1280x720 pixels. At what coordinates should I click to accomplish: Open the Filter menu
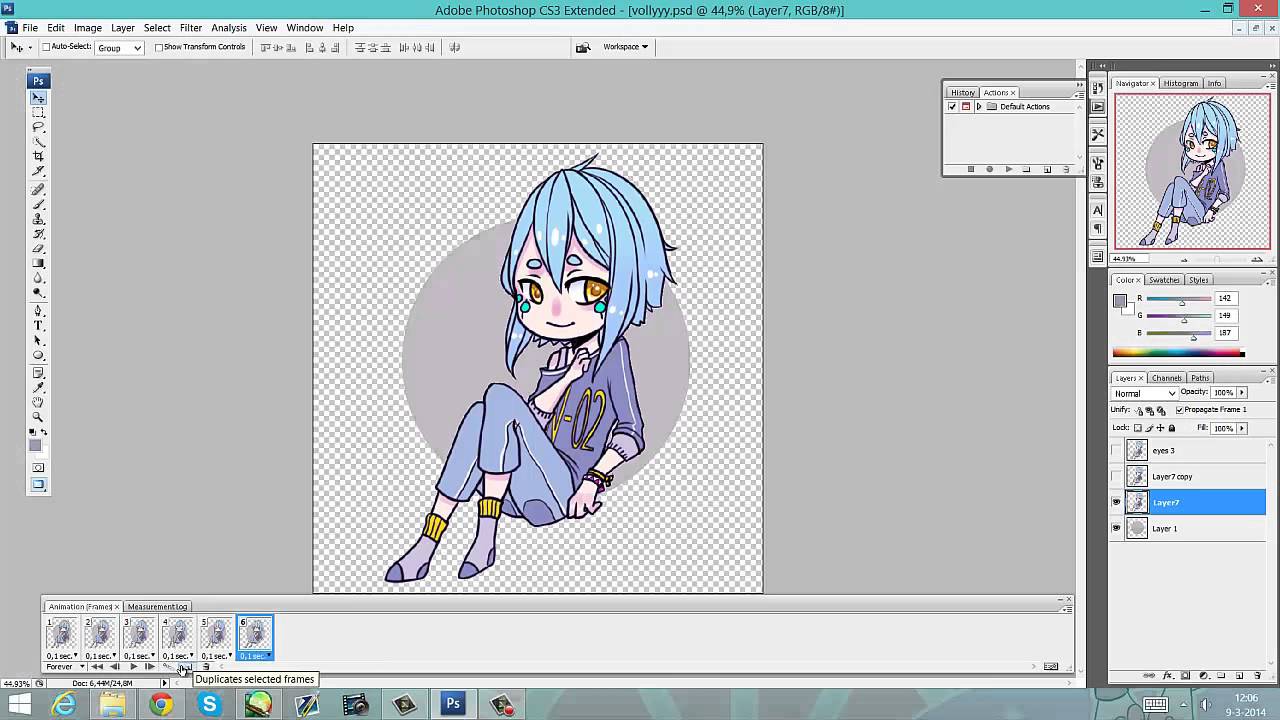tap(190, 28)
